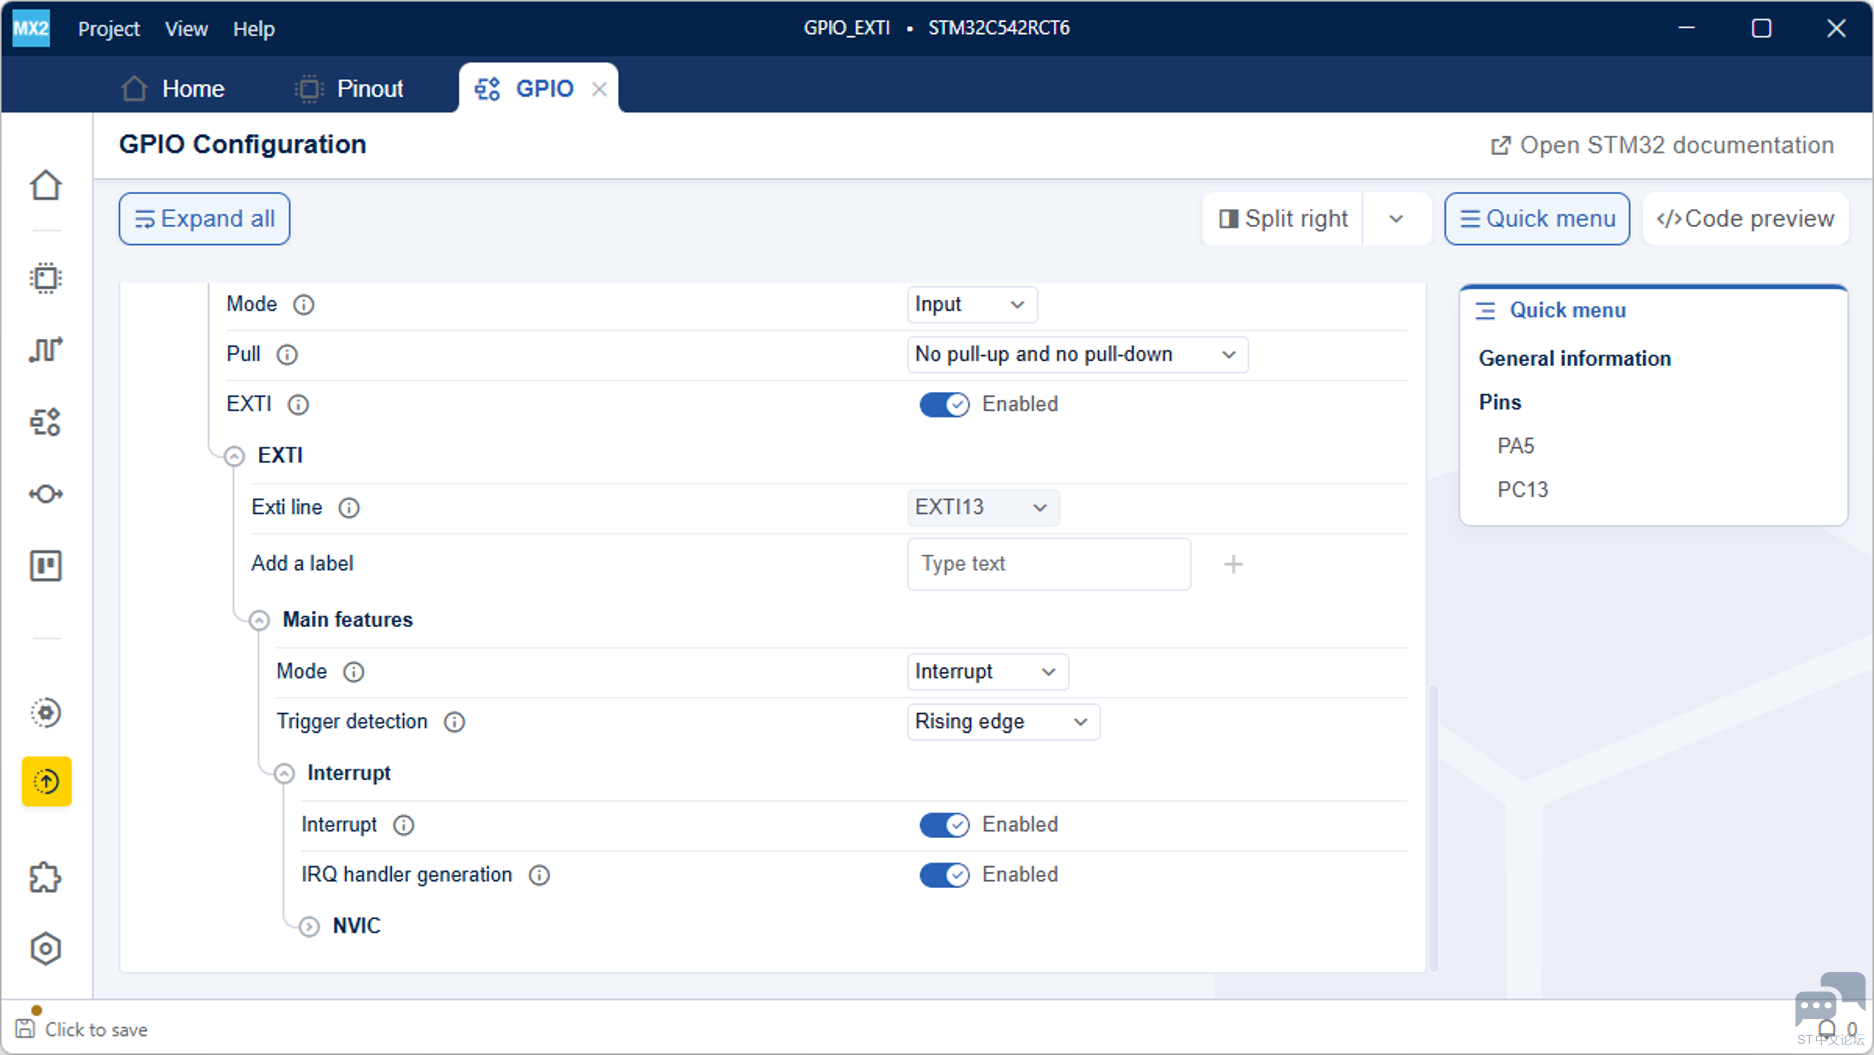
Task: Show info for Trigger detection
Action: (454, 722)
